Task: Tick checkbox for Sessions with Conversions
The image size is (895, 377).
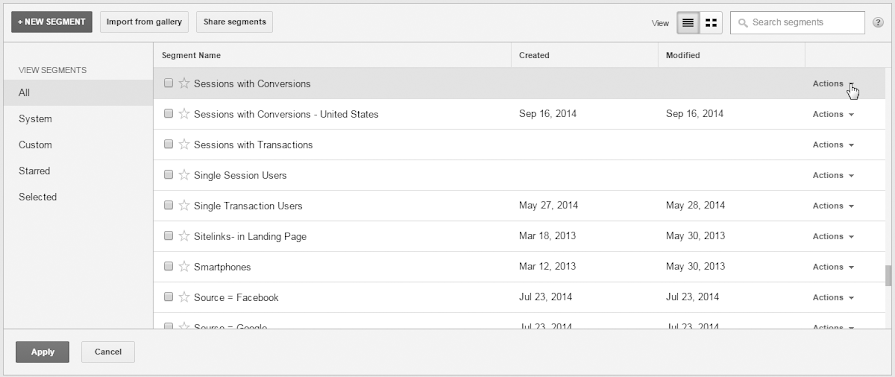Action: [x=168, y=83]
